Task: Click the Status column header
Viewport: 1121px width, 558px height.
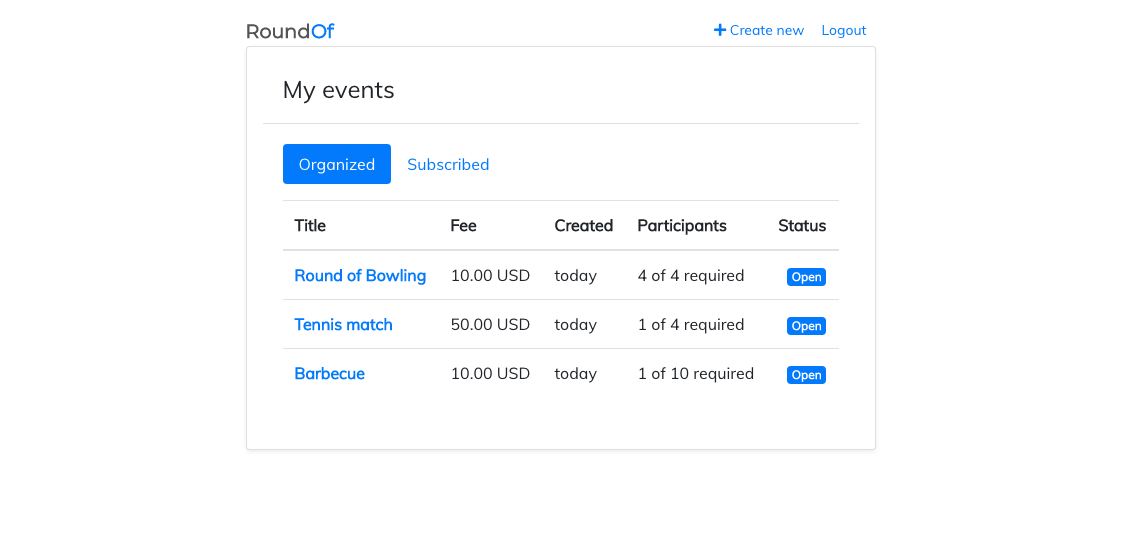Action: (802, 226)
